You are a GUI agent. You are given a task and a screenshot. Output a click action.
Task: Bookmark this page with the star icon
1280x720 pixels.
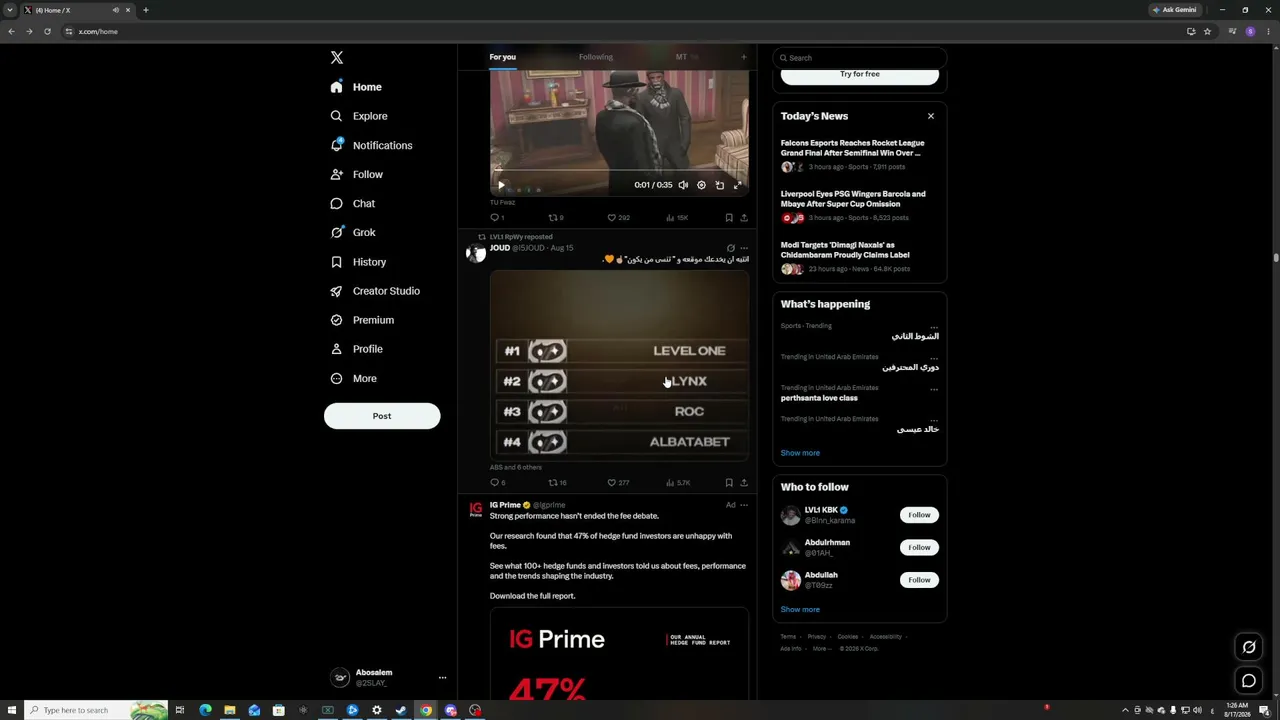click(x=1207, y=31)
